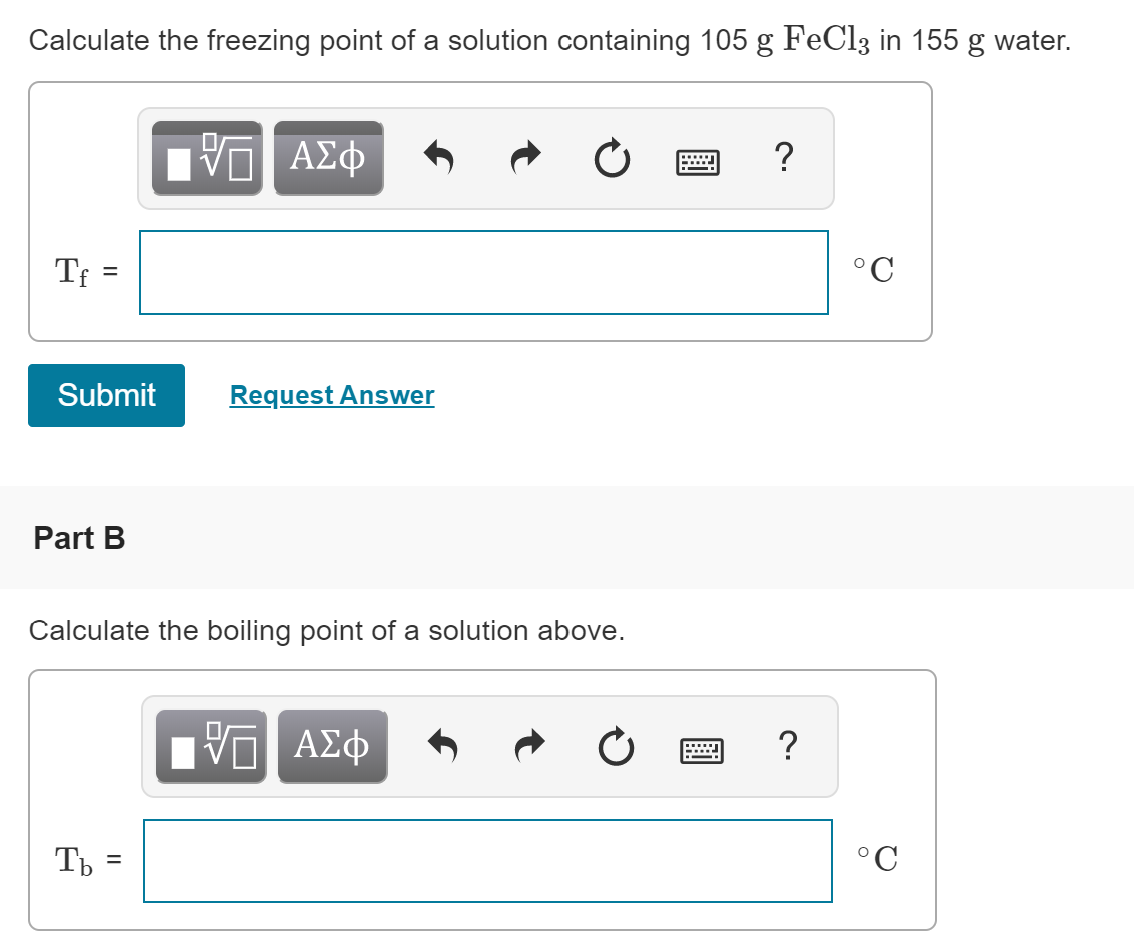
Task: Submit the freezing point answer
Action: coord(106,395)
